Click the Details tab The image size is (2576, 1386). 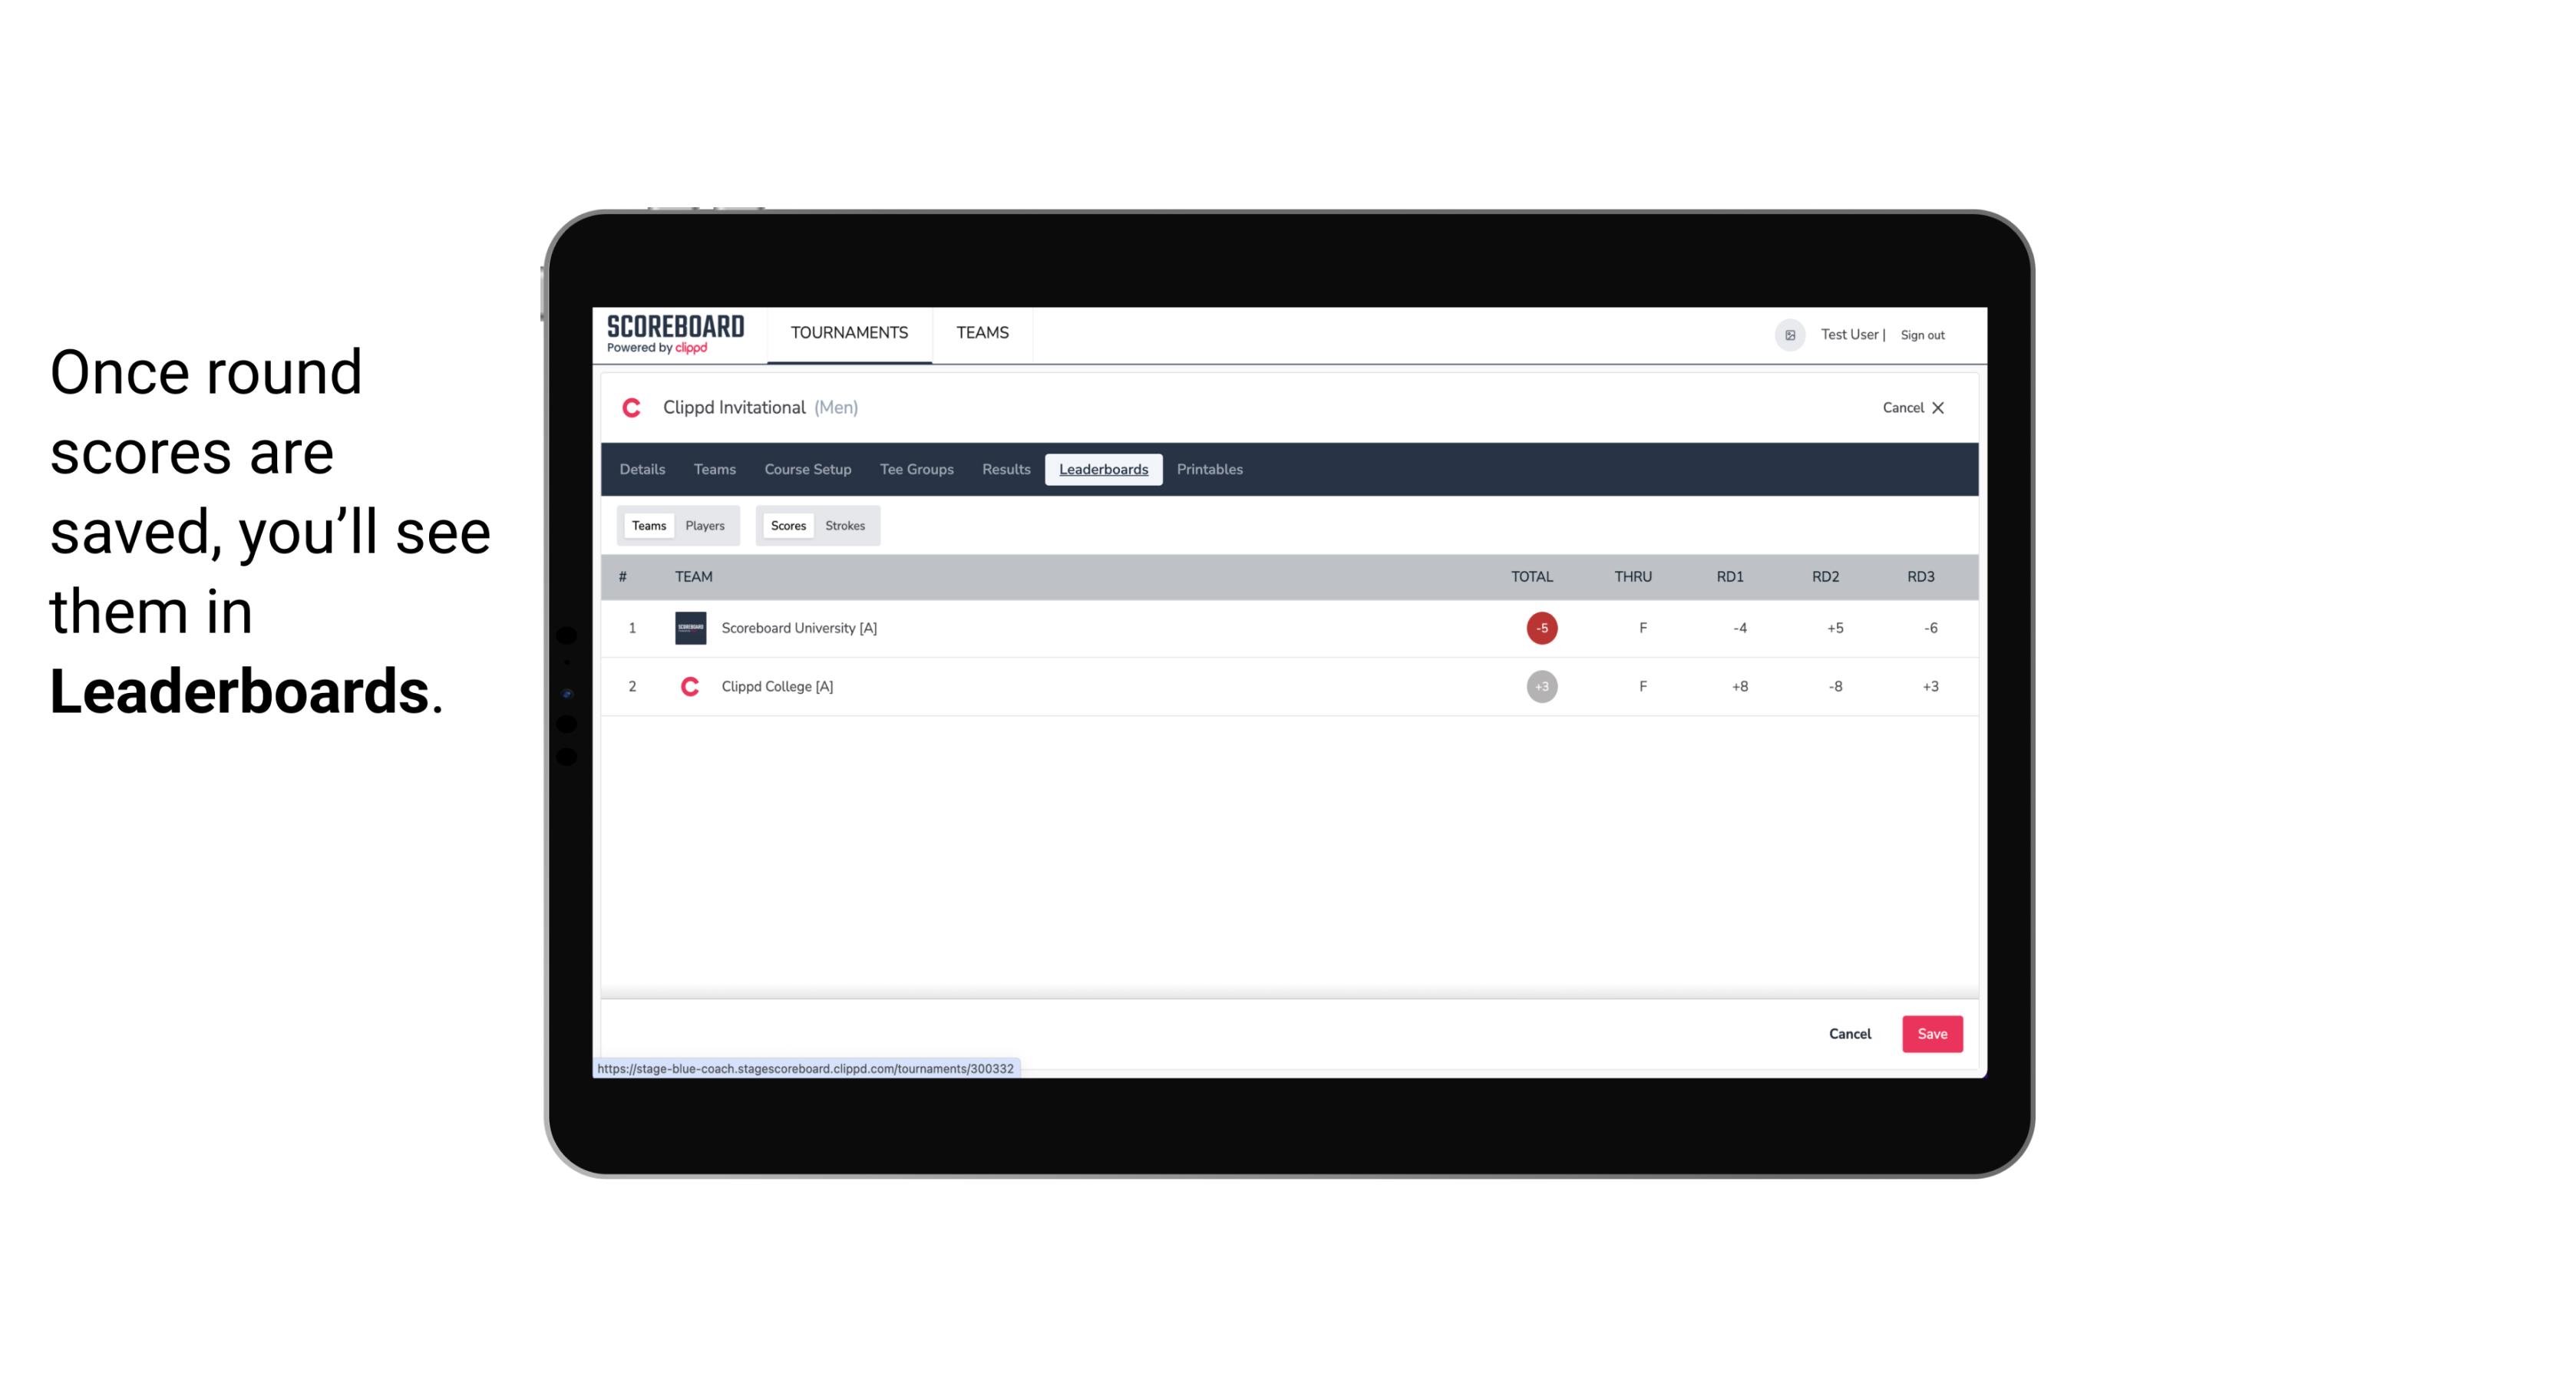coord(642,470)
